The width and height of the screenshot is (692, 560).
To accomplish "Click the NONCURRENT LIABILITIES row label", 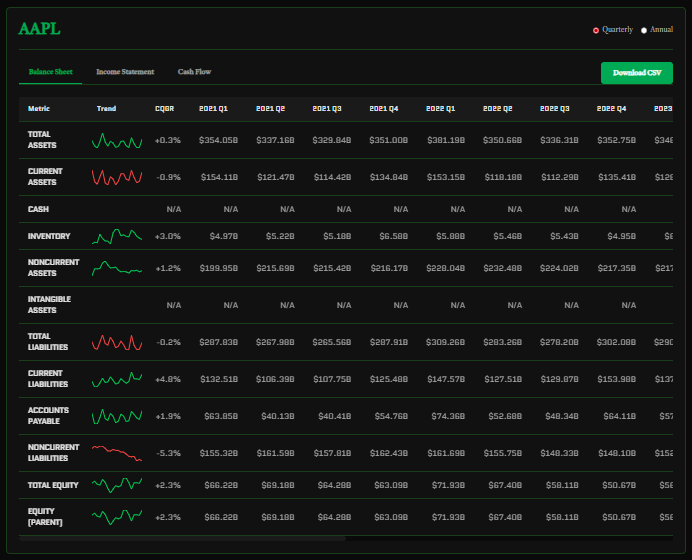I will pyautogui.click(x=53, y=453).
